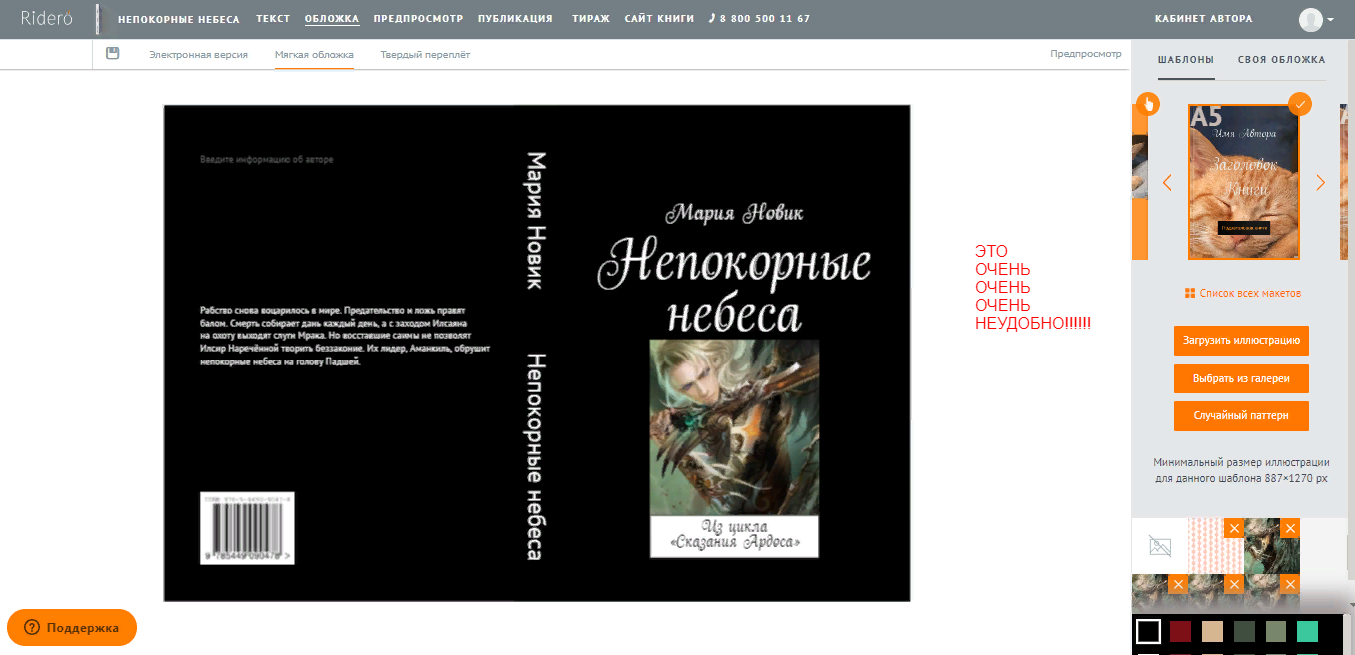Open the Текст menu item
1355x655 pixels.
pyautogui.click(x=272, y=19)
